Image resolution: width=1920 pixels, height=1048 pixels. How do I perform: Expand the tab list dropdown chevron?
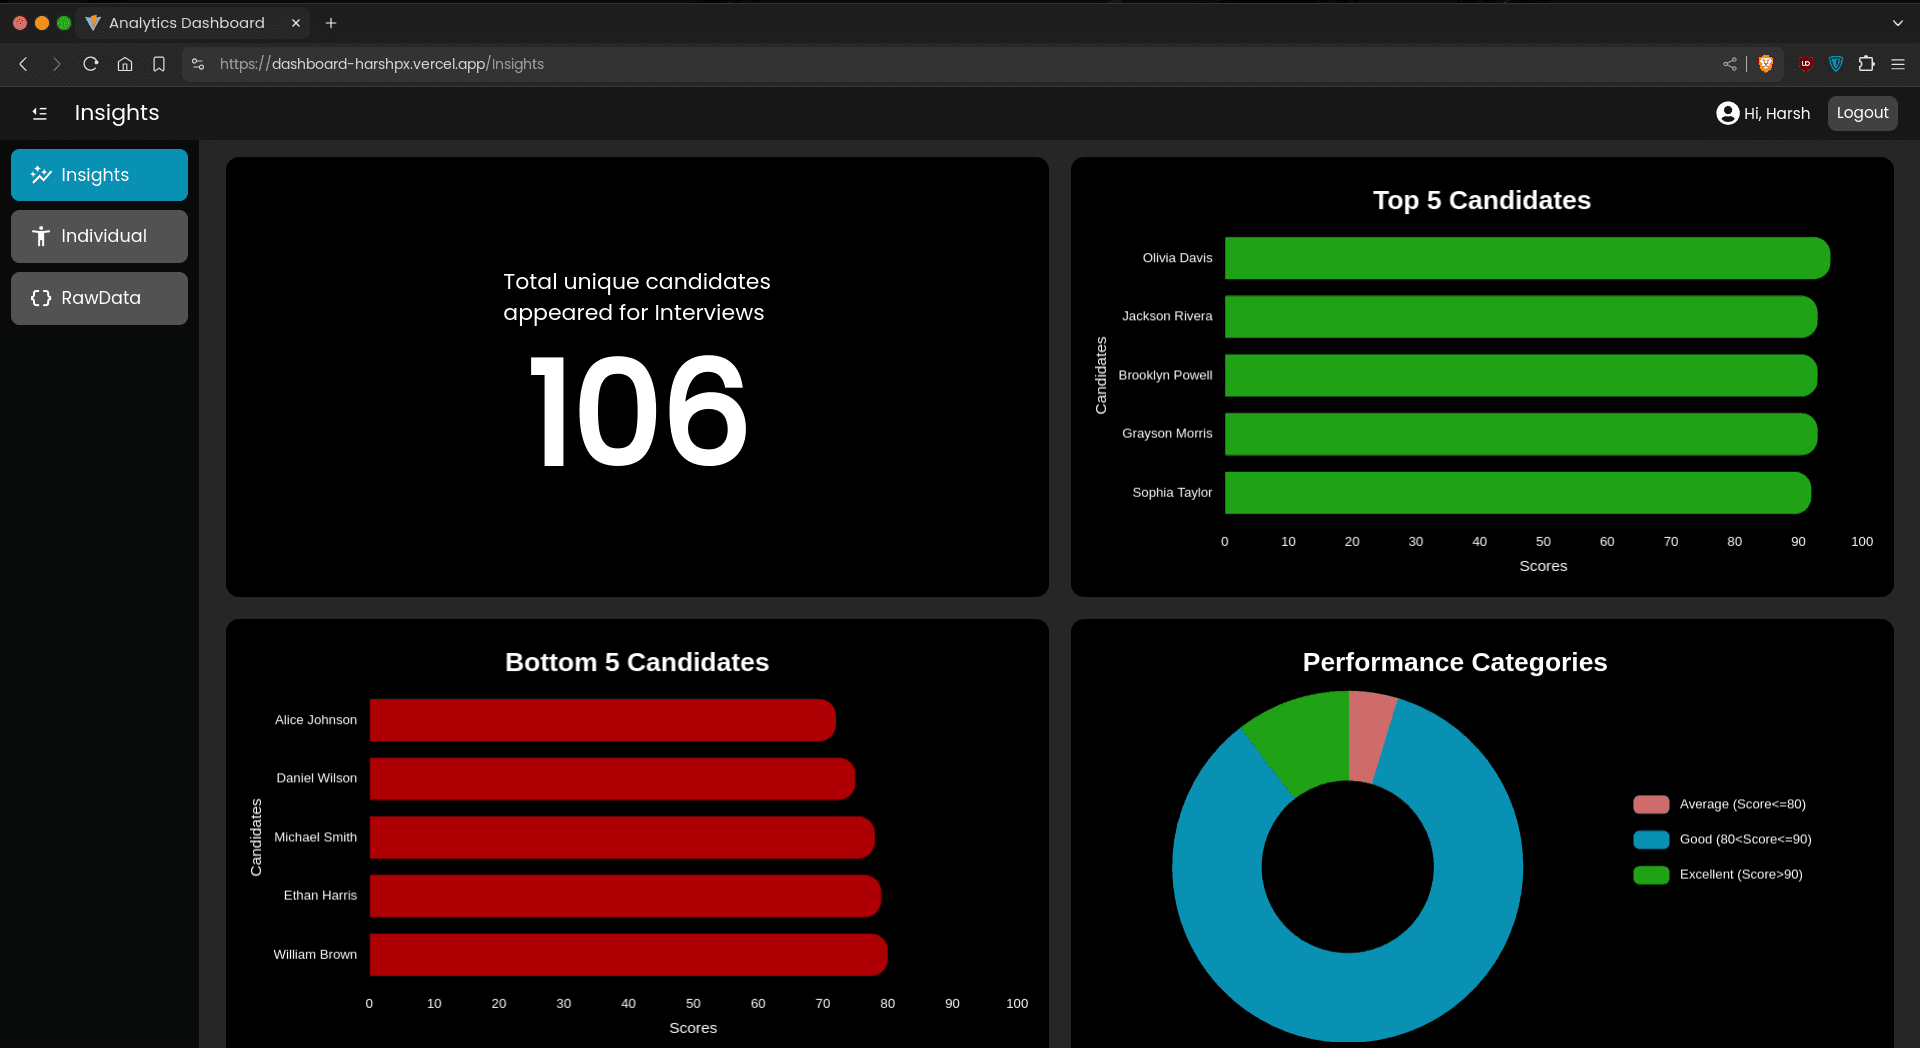point(1897,22)
